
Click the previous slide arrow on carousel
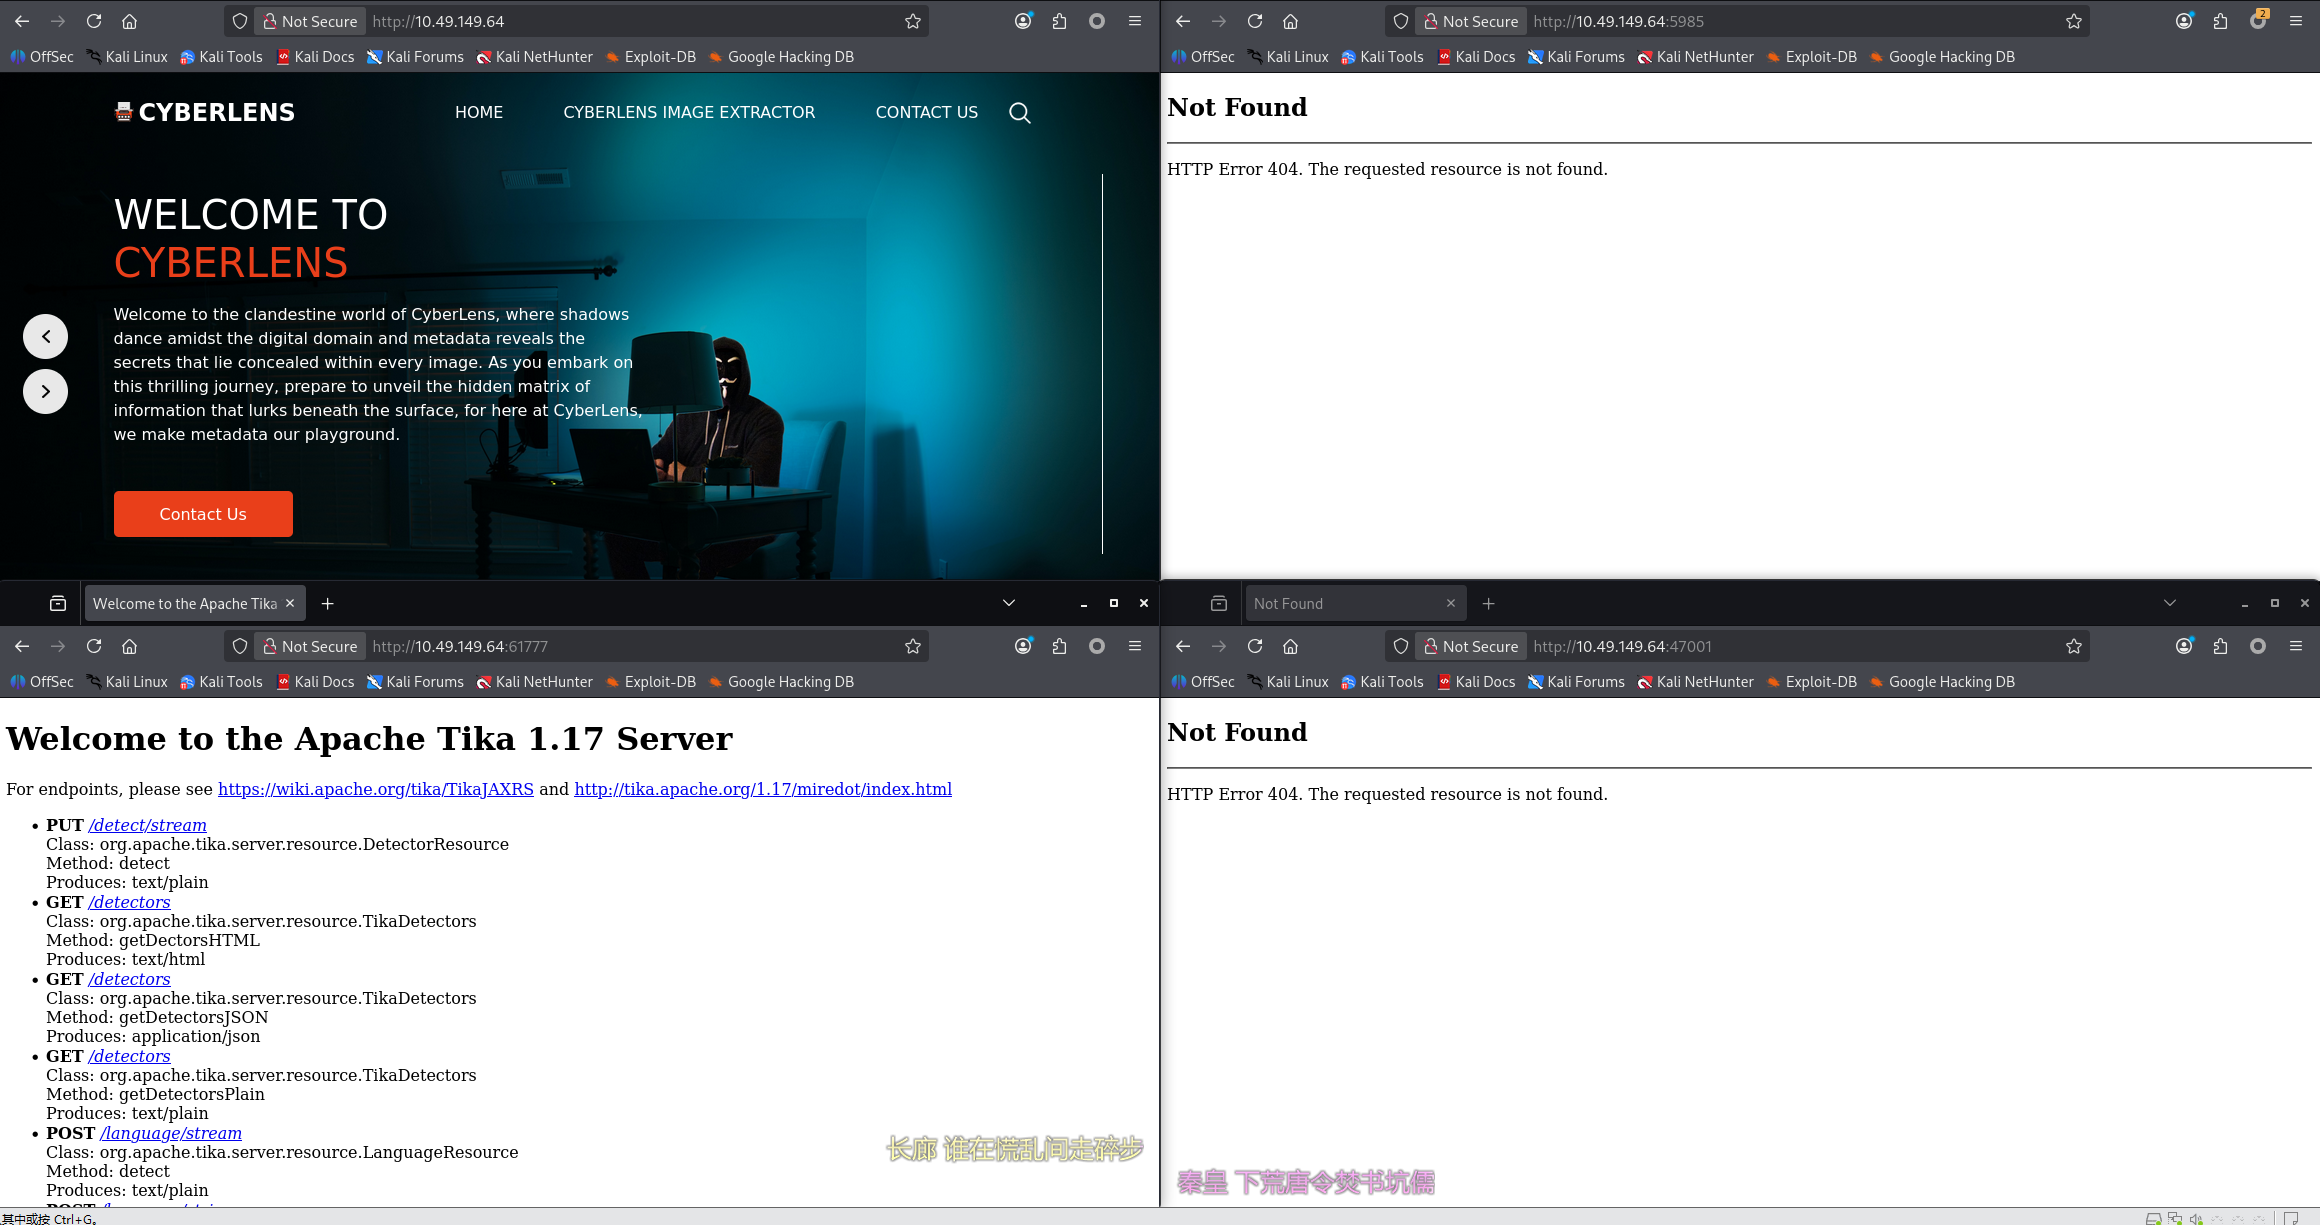(x=45, y=336)
